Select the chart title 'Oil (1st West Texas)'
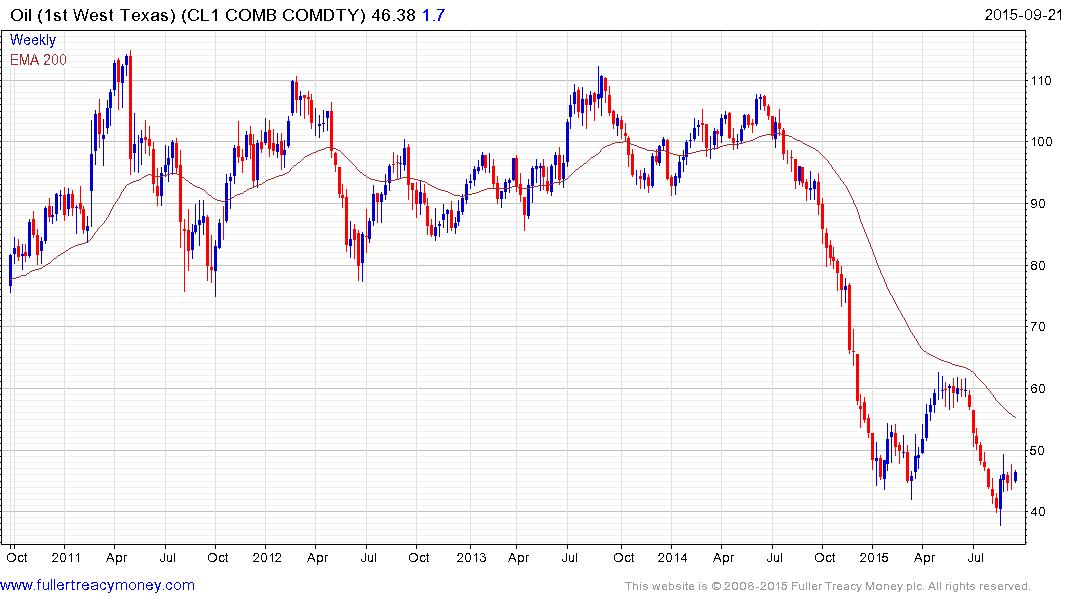Viewport: 1075px width, 600px height. (93, 15)
